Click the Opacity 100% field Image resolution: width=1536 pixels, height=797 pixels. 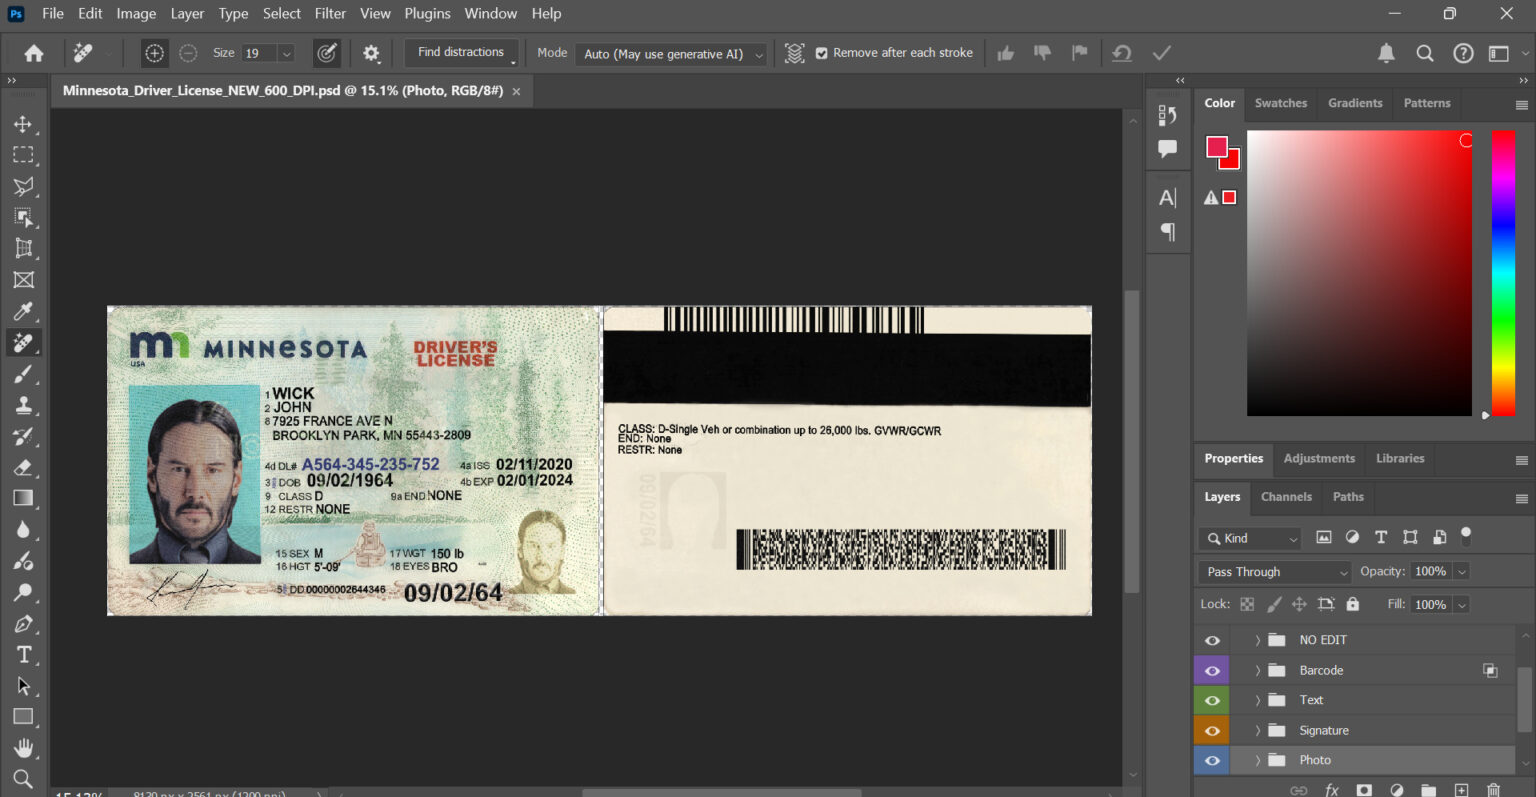tap(1430, 572)
